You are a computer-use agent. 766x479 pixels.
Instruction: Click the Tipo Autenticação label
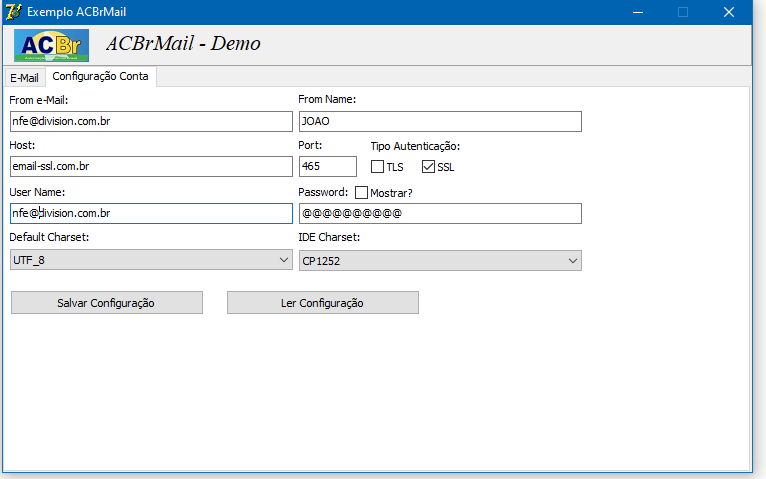tap(415, 146)
